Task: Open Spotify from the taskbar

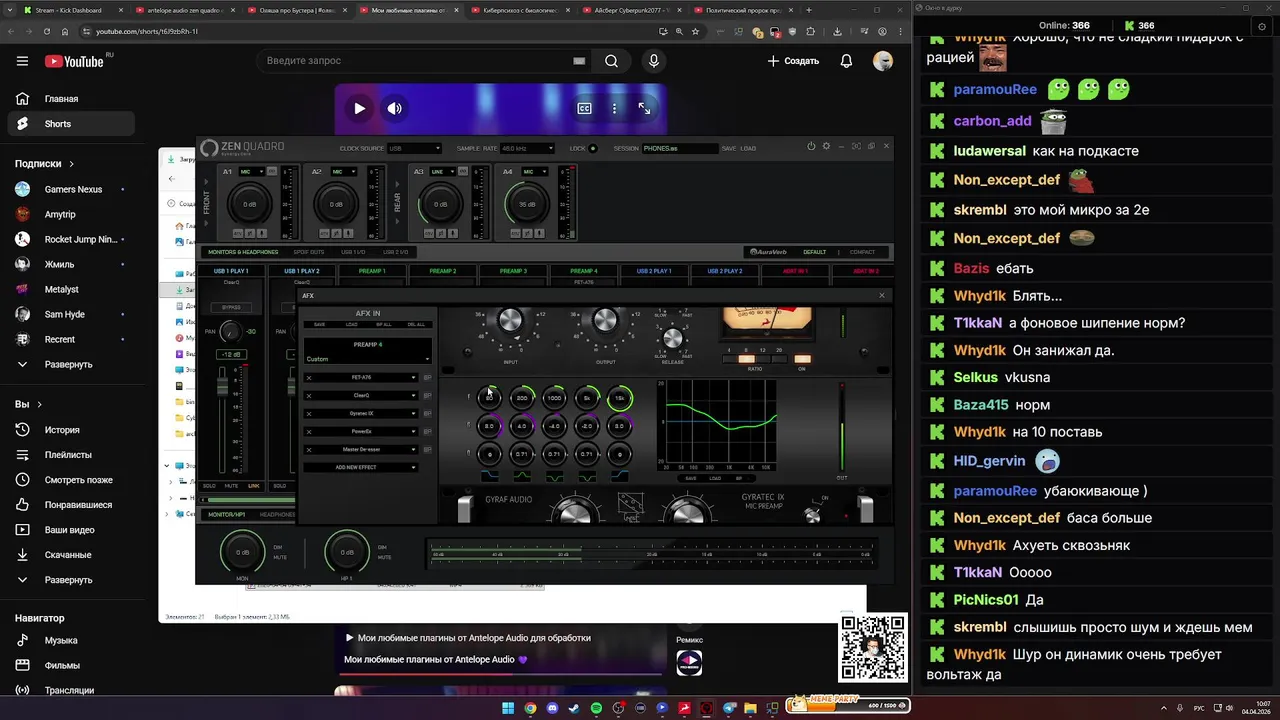Action: (596, 708)
